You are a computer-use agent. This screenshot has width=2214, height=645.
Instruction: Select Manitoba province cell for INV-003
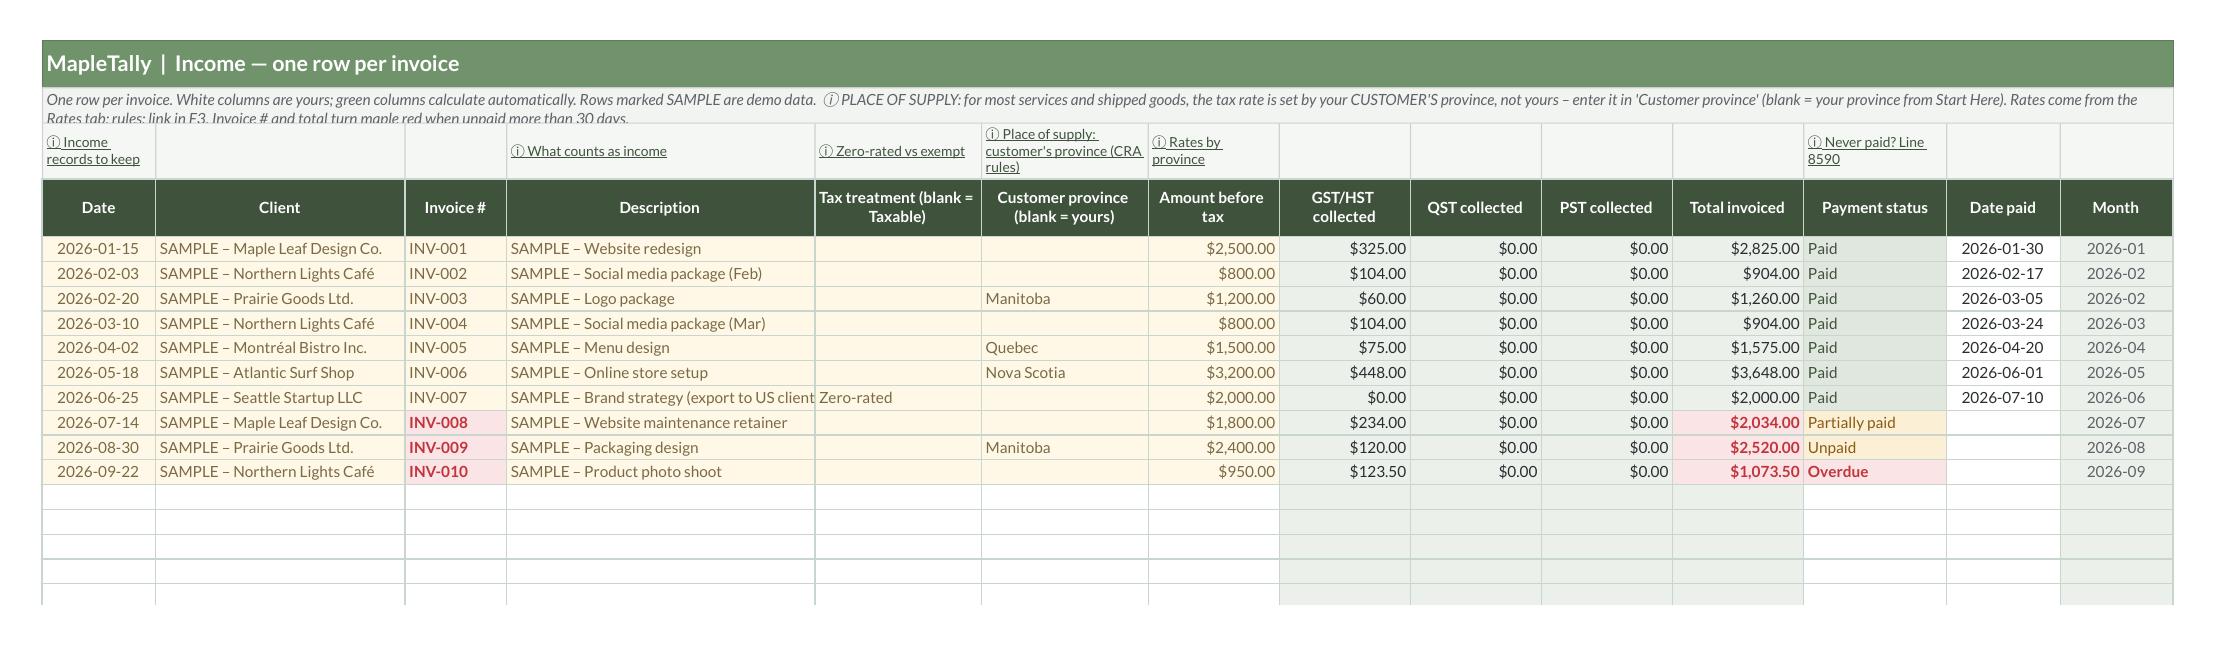point(1064,299)
